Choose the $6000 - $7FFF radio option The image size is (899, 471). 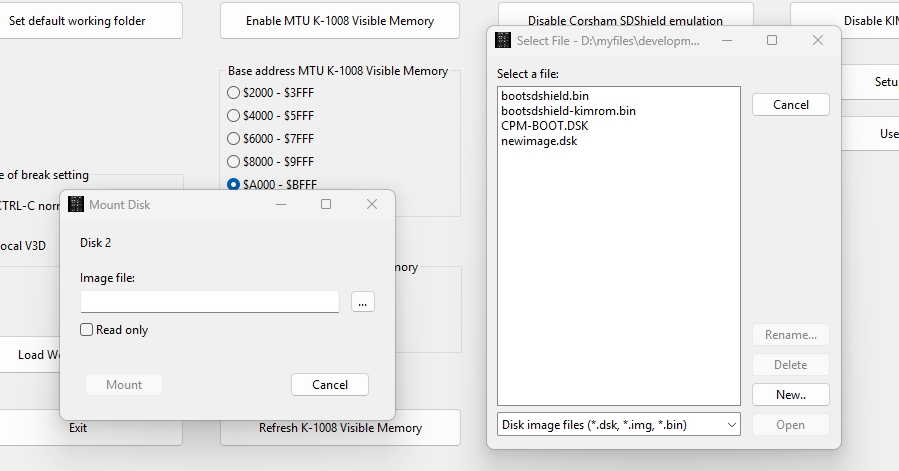tap(234, 139)
